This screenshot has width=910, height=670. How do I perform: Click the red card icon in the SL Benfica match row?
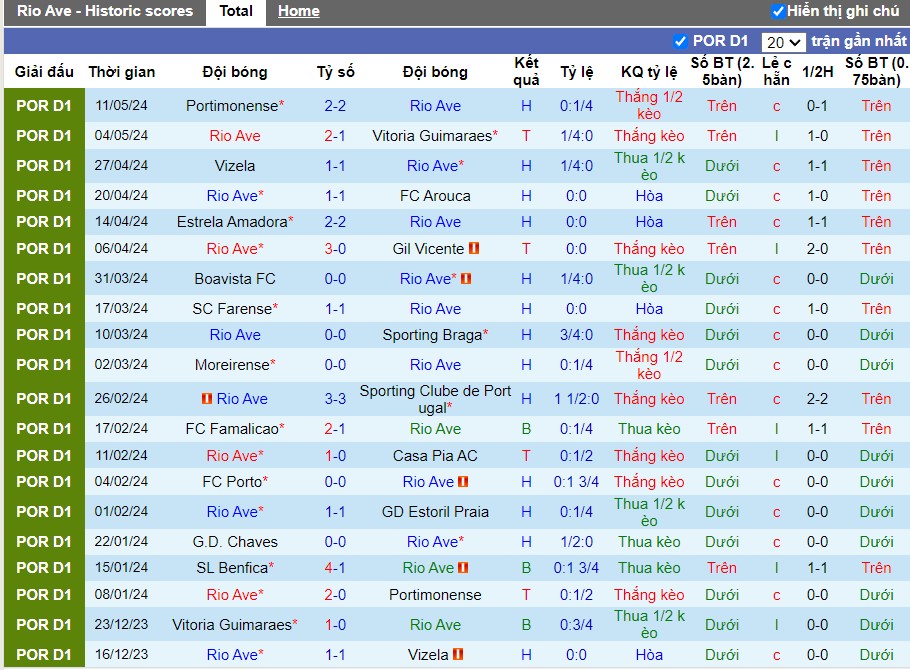(463, 568)
